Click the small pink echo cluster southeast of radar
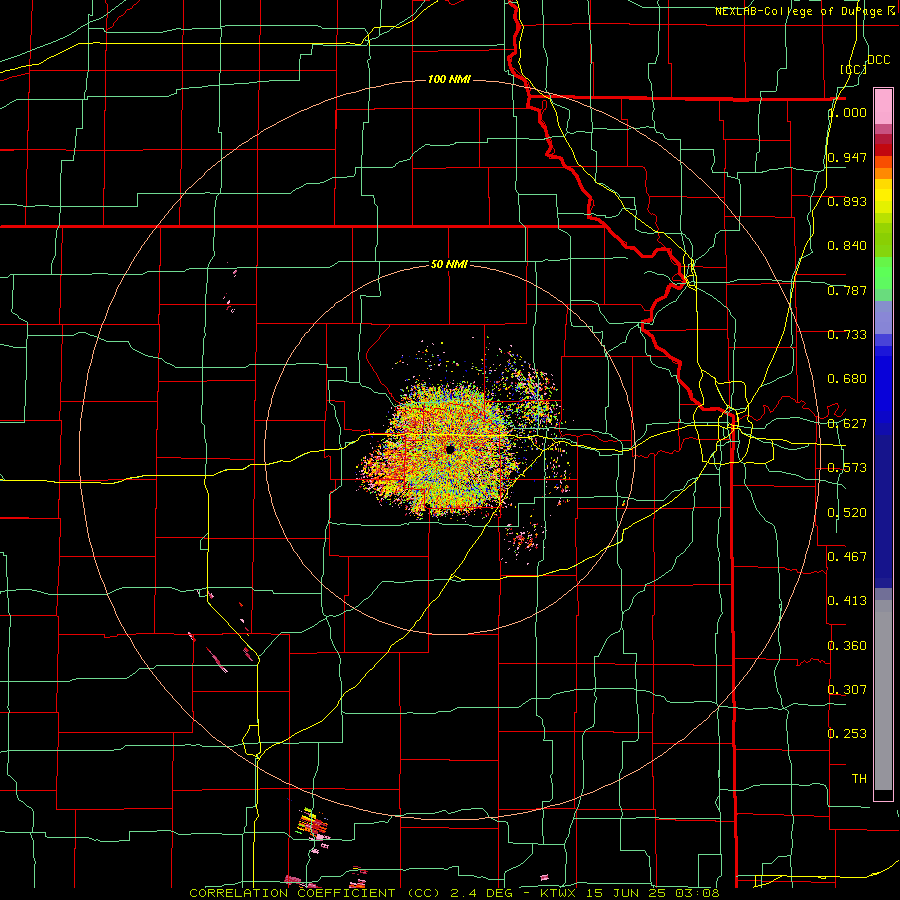 pyautogui.click(x=524, y=541)
